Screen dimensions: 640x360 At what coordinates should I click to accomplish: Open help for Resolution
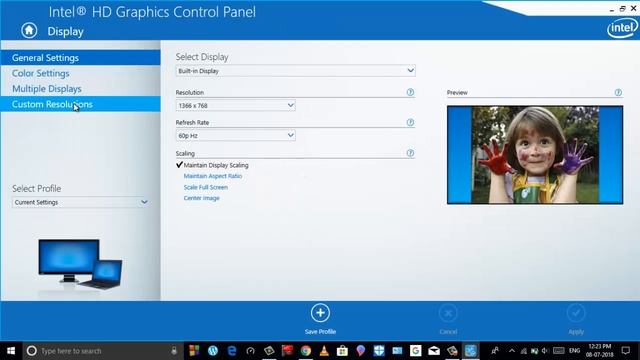pyautogui.click(x=410, y=92)
